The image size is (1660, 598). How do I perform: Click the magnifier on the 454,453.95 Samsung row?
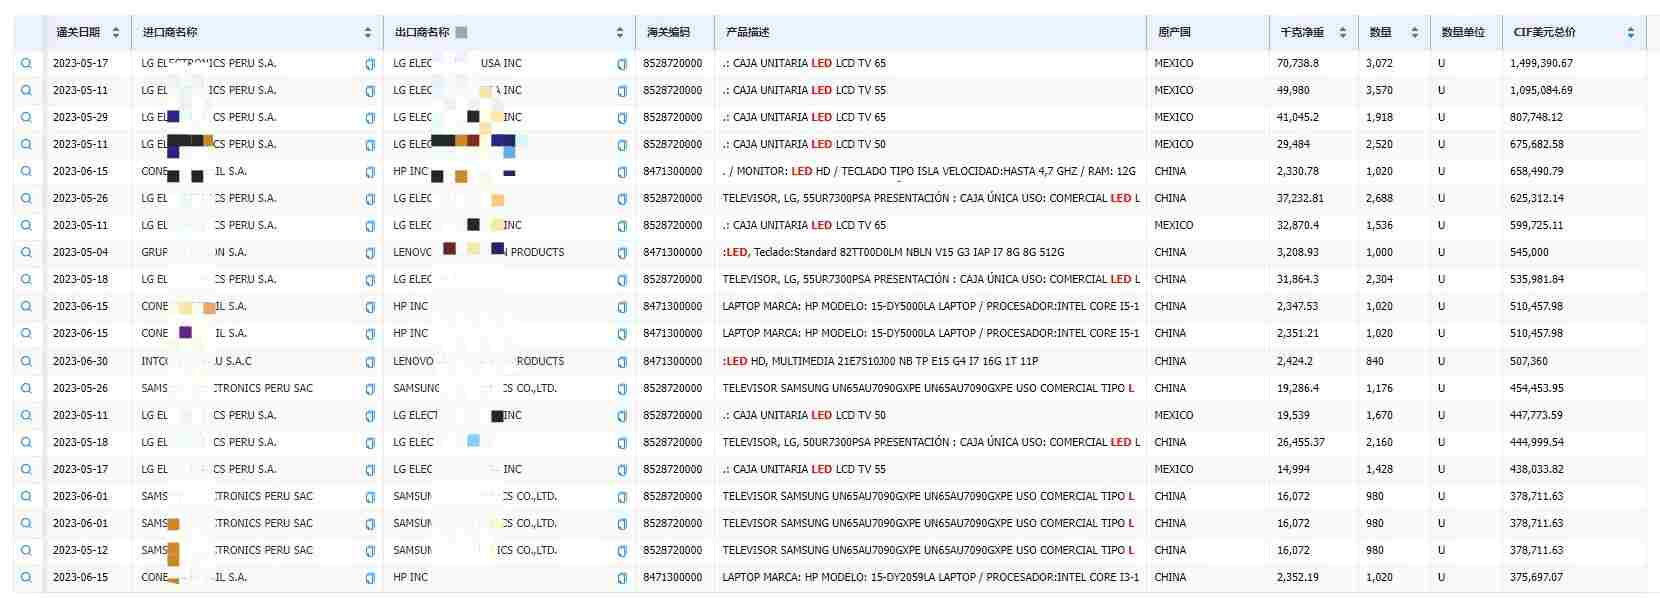[26, 388]
